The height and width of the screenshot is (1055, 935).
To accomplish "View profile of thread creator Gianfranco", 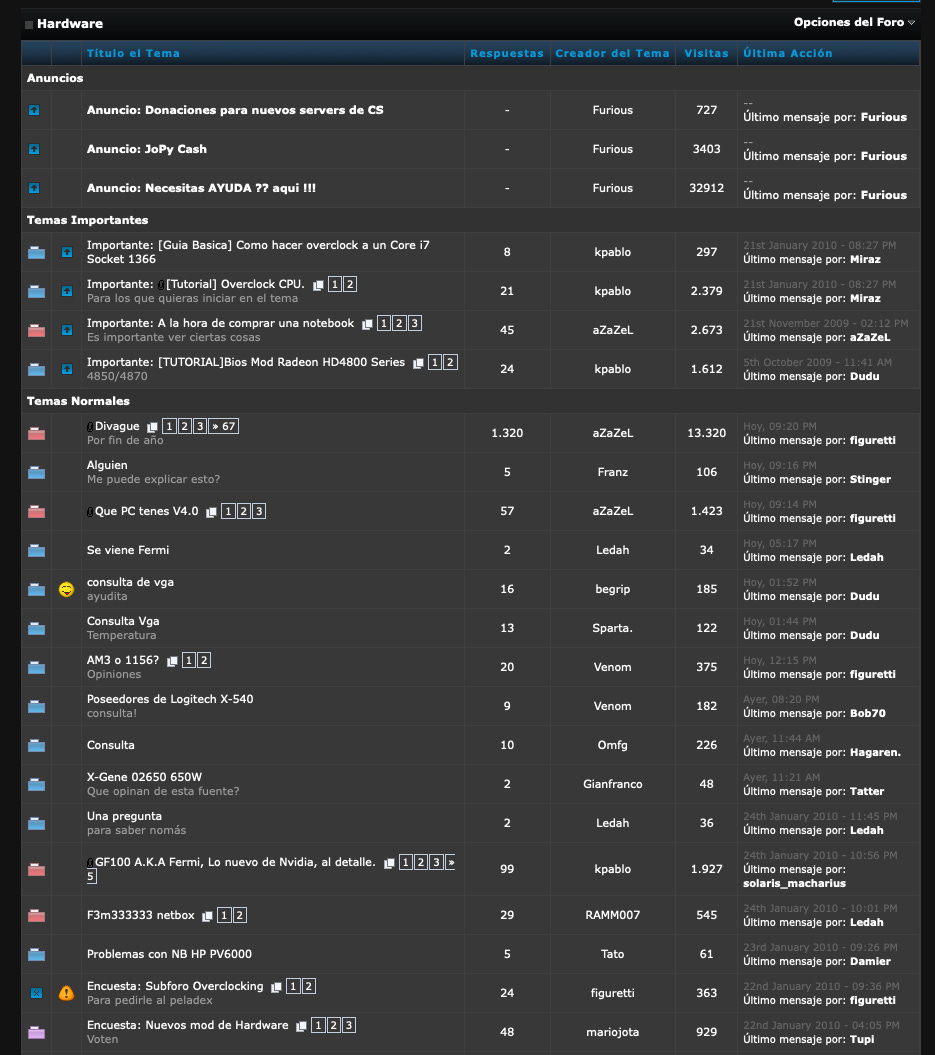I will point(612,785).
